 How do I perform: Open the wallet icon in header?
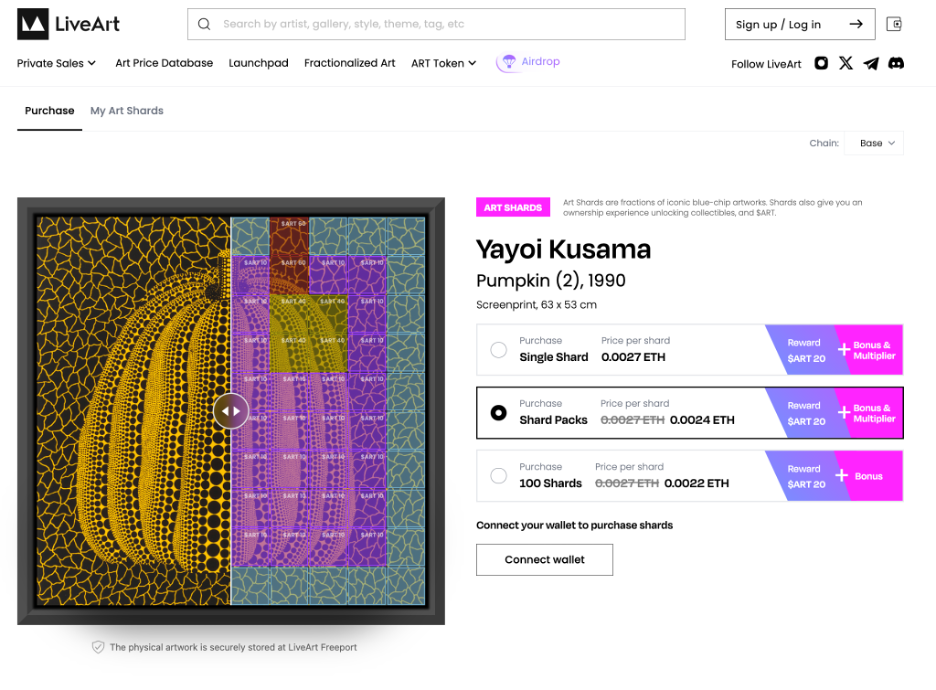[894, 24]
